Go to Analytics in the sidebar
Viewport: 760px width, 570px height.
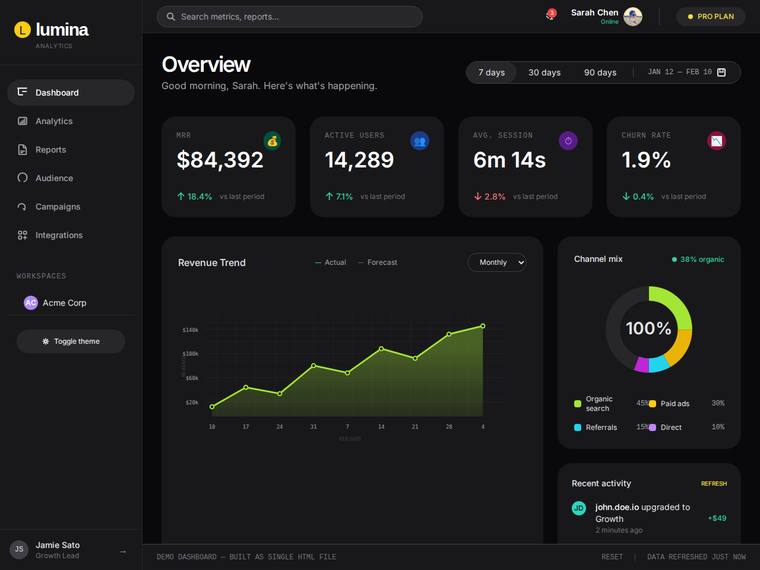click(71, 121)
